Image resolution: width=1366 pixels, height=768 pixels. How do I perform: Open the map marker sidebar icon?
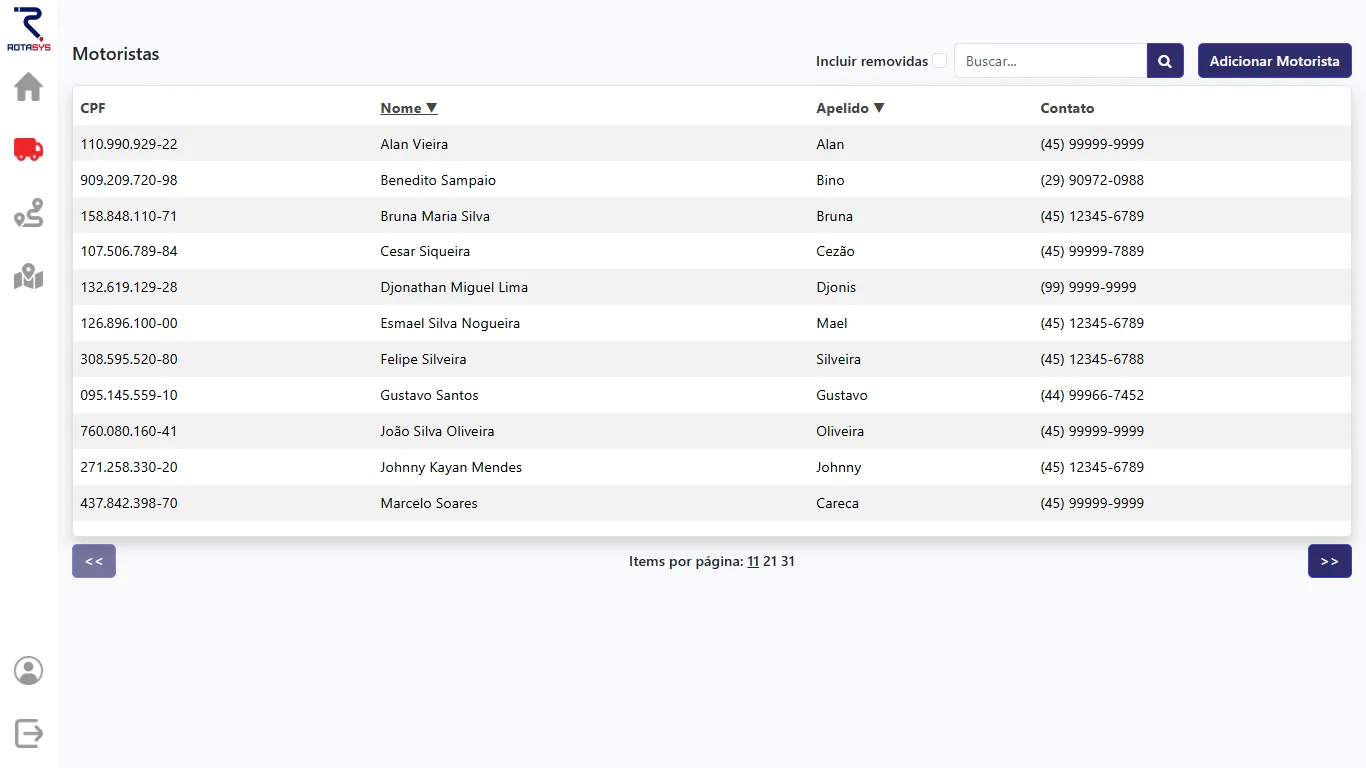coord(28,276)
